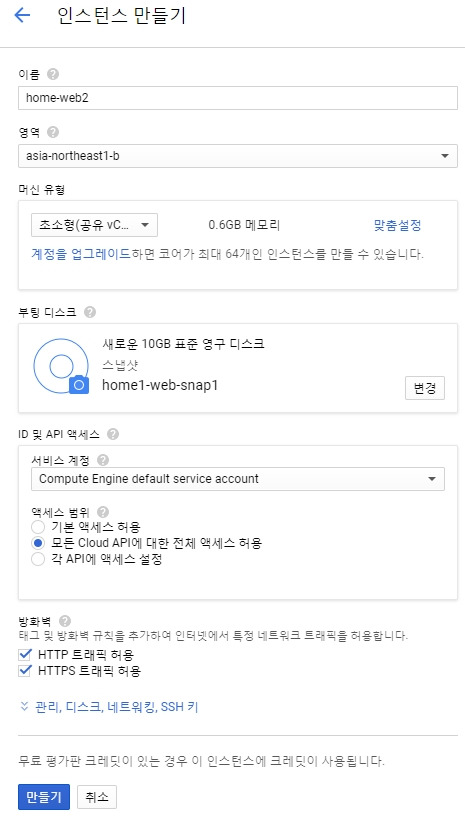Open help icon beside 부팅 디스크
Image resolution: width=465 pixels, height=823 pixels.
tap(90, 312)
